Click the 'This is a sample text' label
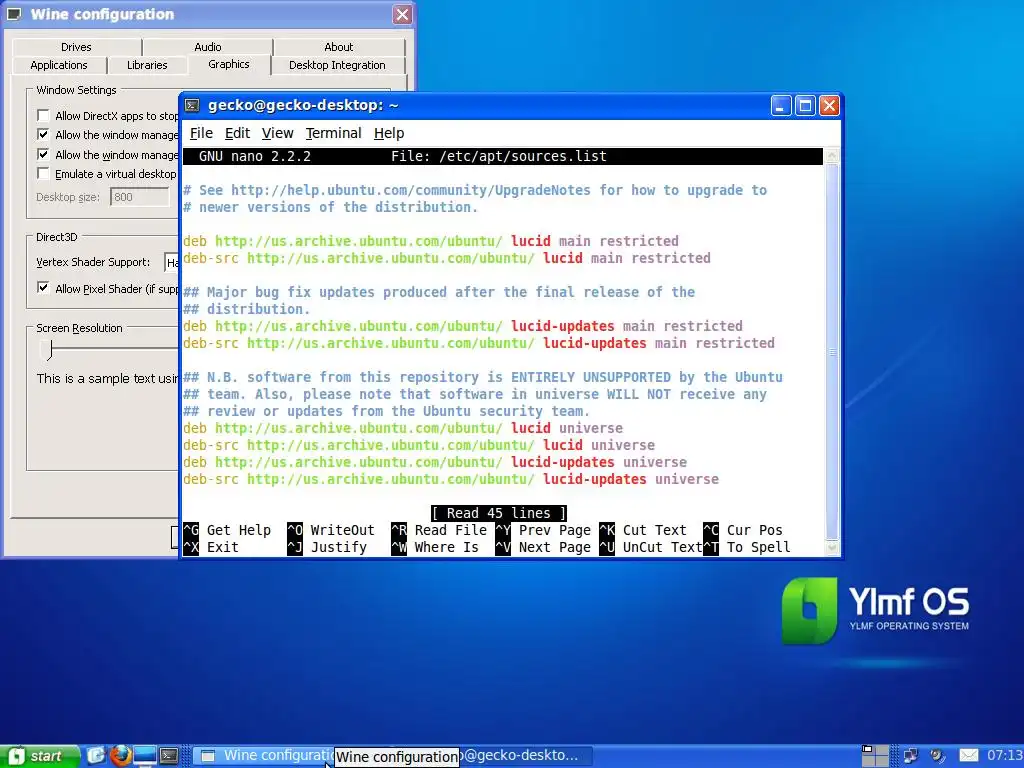The height and width of the screenshot is (768, 1024). click(108, 378)
